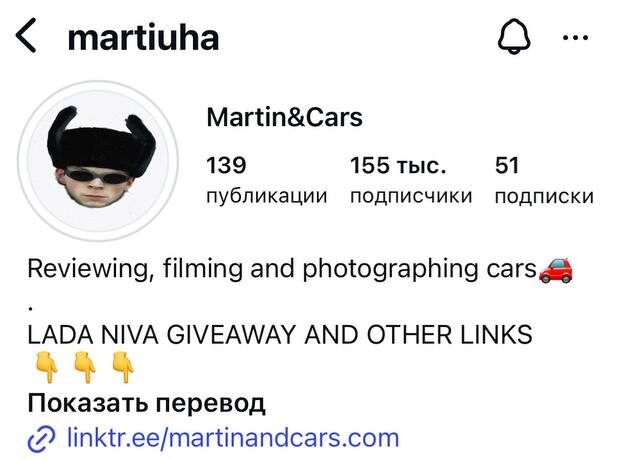This screenshot has height=460, width=622.
Task: Tap the link chain icon
Action: 41,439
